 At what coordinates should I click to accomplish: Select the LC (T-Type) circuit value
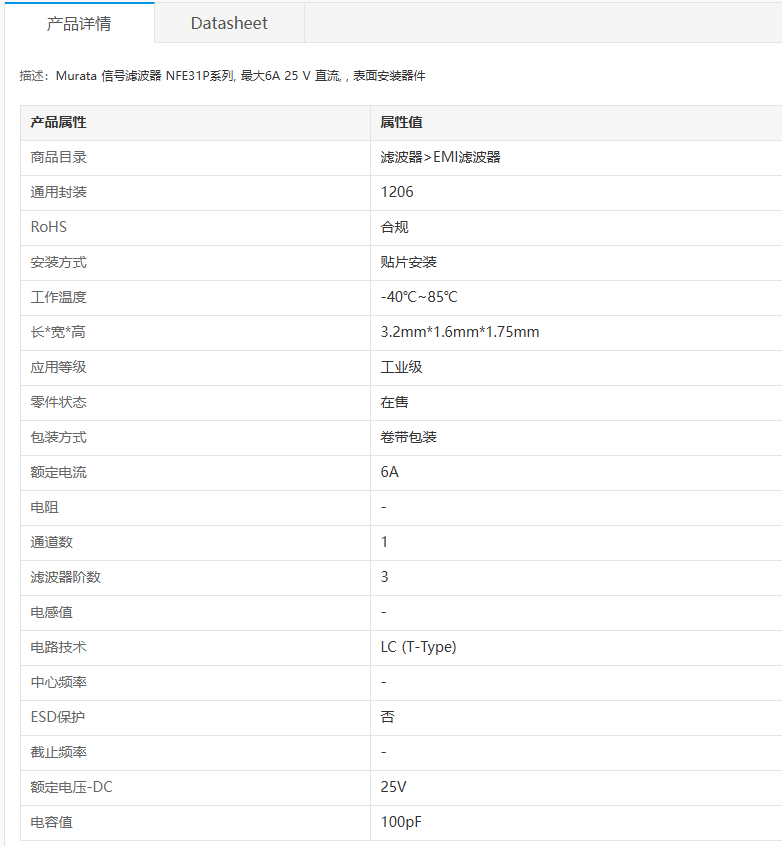click(418, 647)
